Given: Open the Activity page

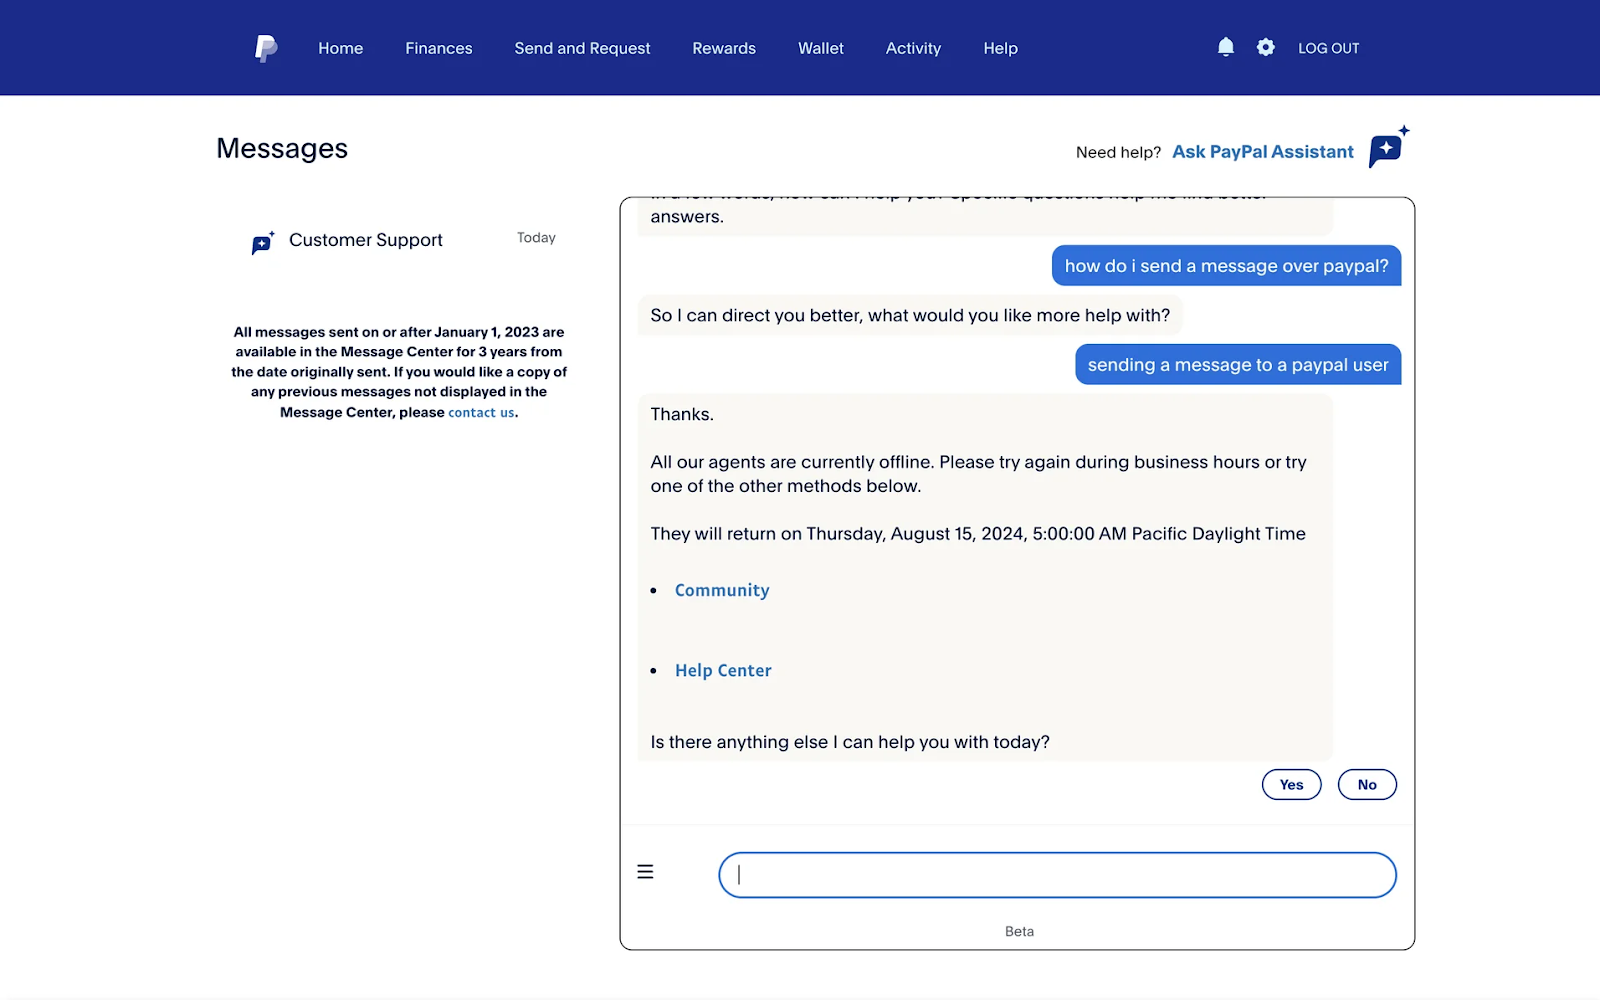Looking at the screenshot, I should 913,48.
